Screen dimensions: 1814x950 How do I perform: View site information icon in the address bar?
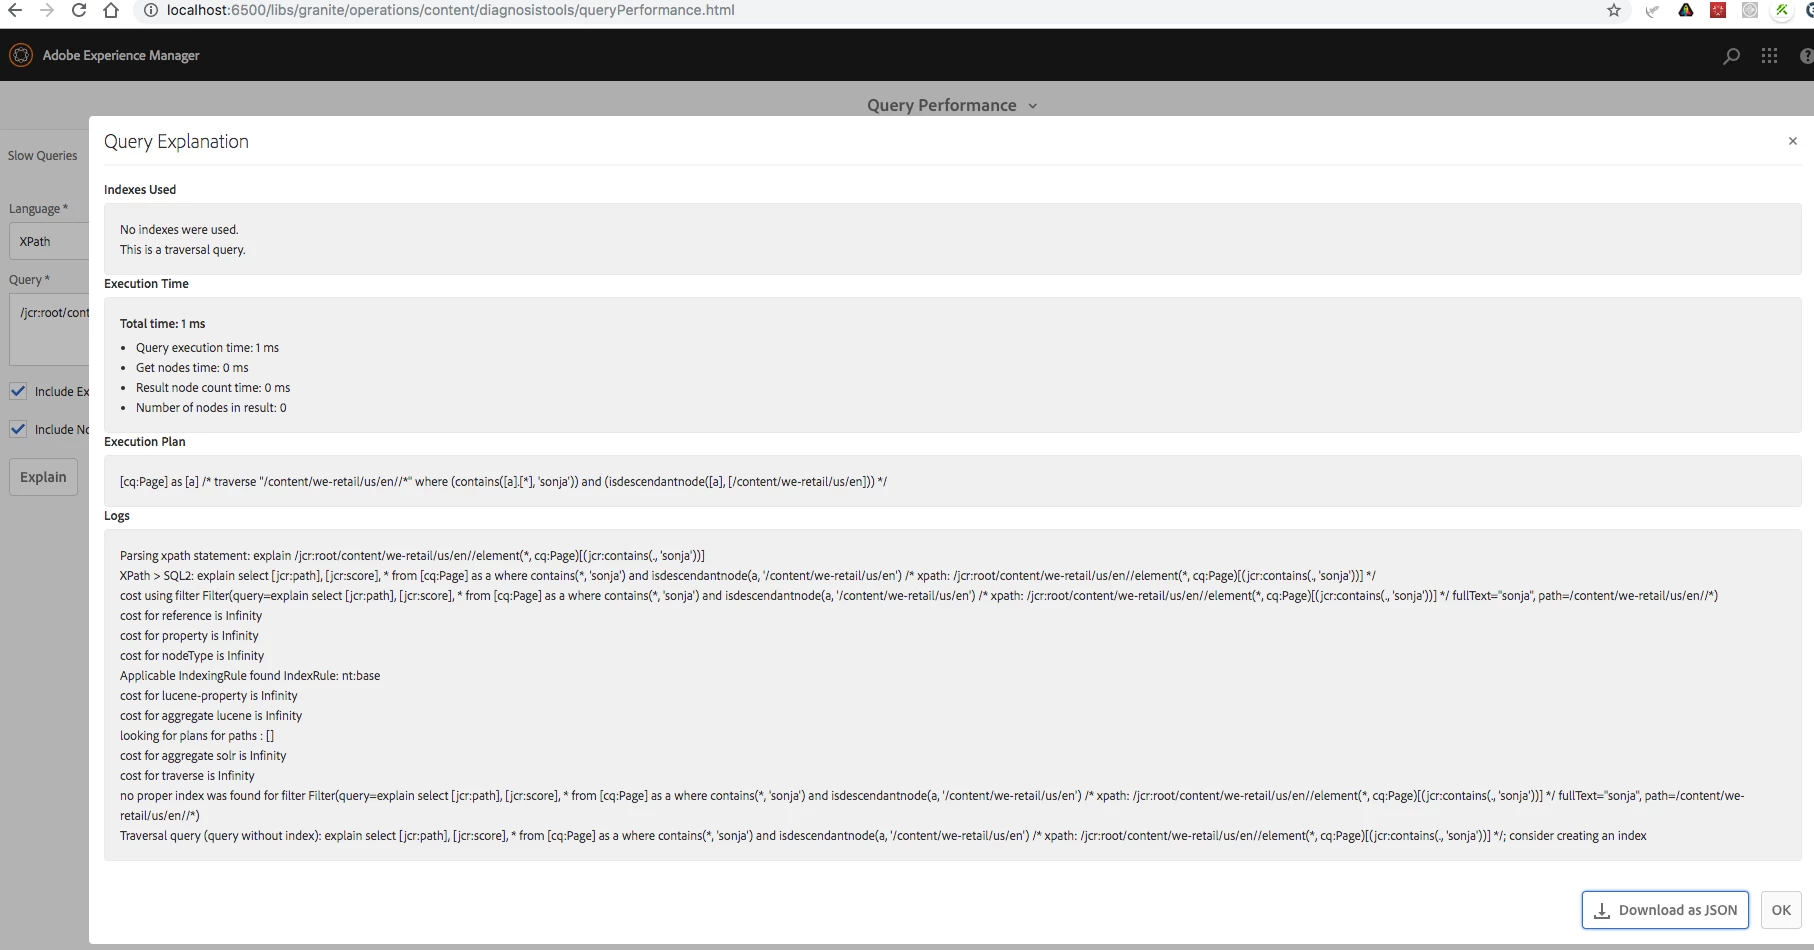tap(150, 10)
